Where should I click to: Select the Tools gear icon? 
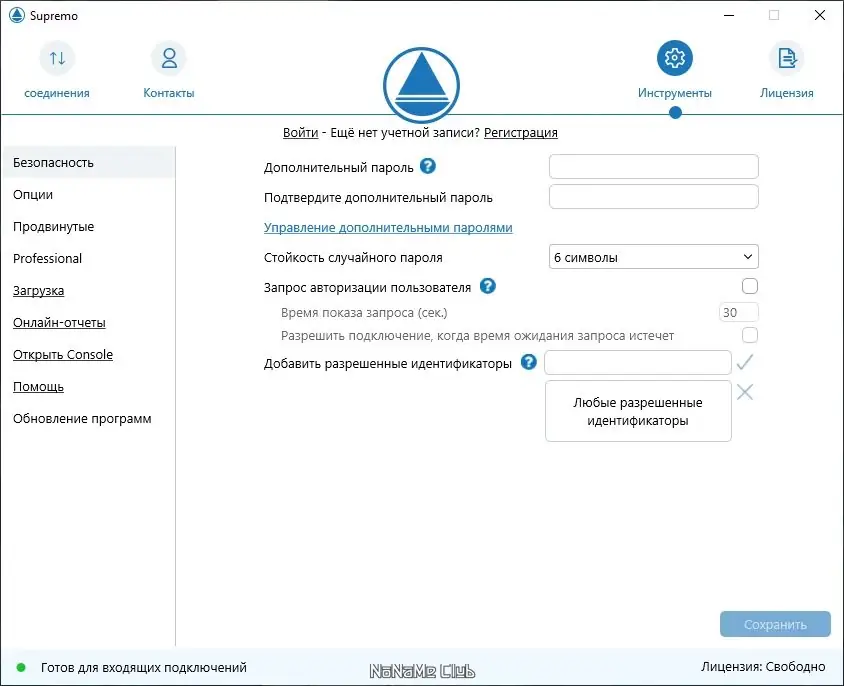tap(674, 58)
